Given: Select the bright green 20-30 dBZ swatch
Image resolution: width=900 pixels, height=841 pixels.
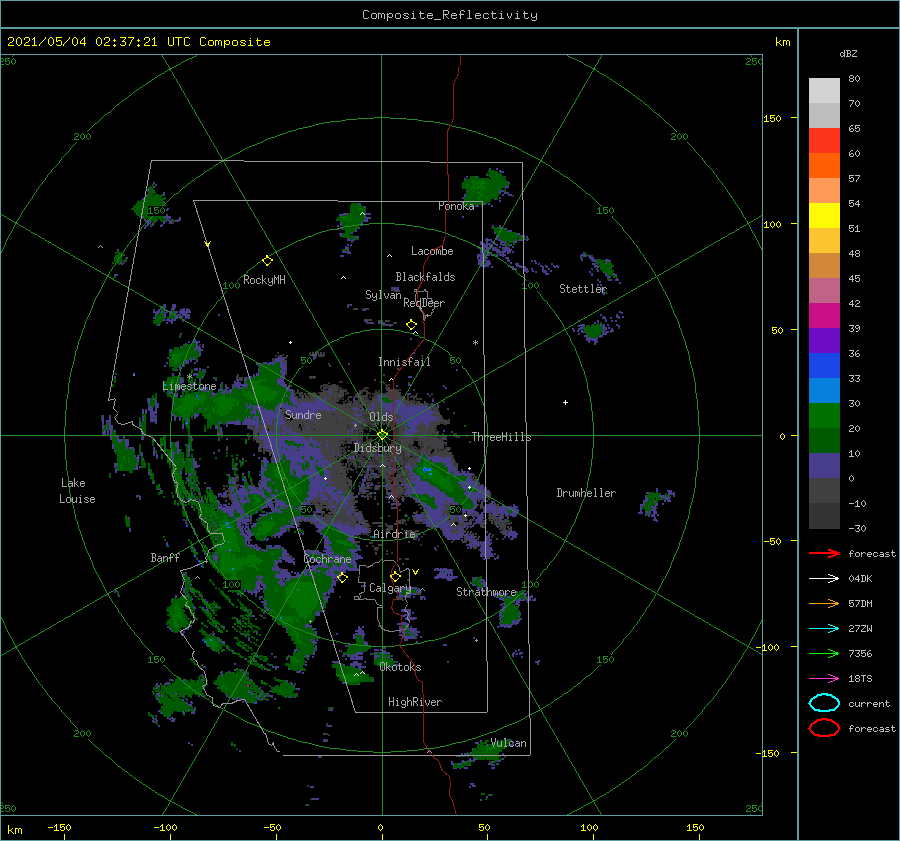Looking at the screenshot, I should point(824,415).
